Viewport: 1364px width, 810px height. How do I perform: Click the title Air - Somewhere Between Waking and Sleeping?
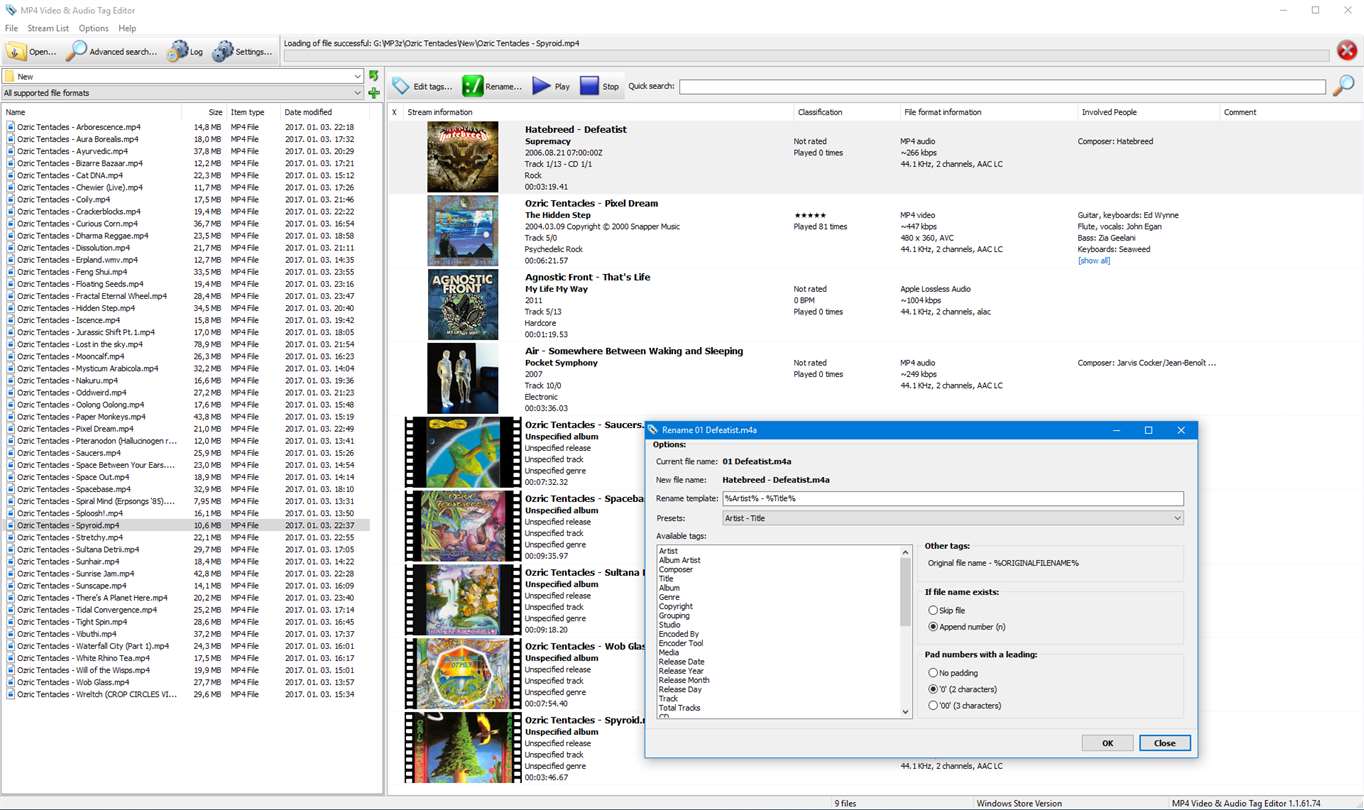(x=634, y=351)
